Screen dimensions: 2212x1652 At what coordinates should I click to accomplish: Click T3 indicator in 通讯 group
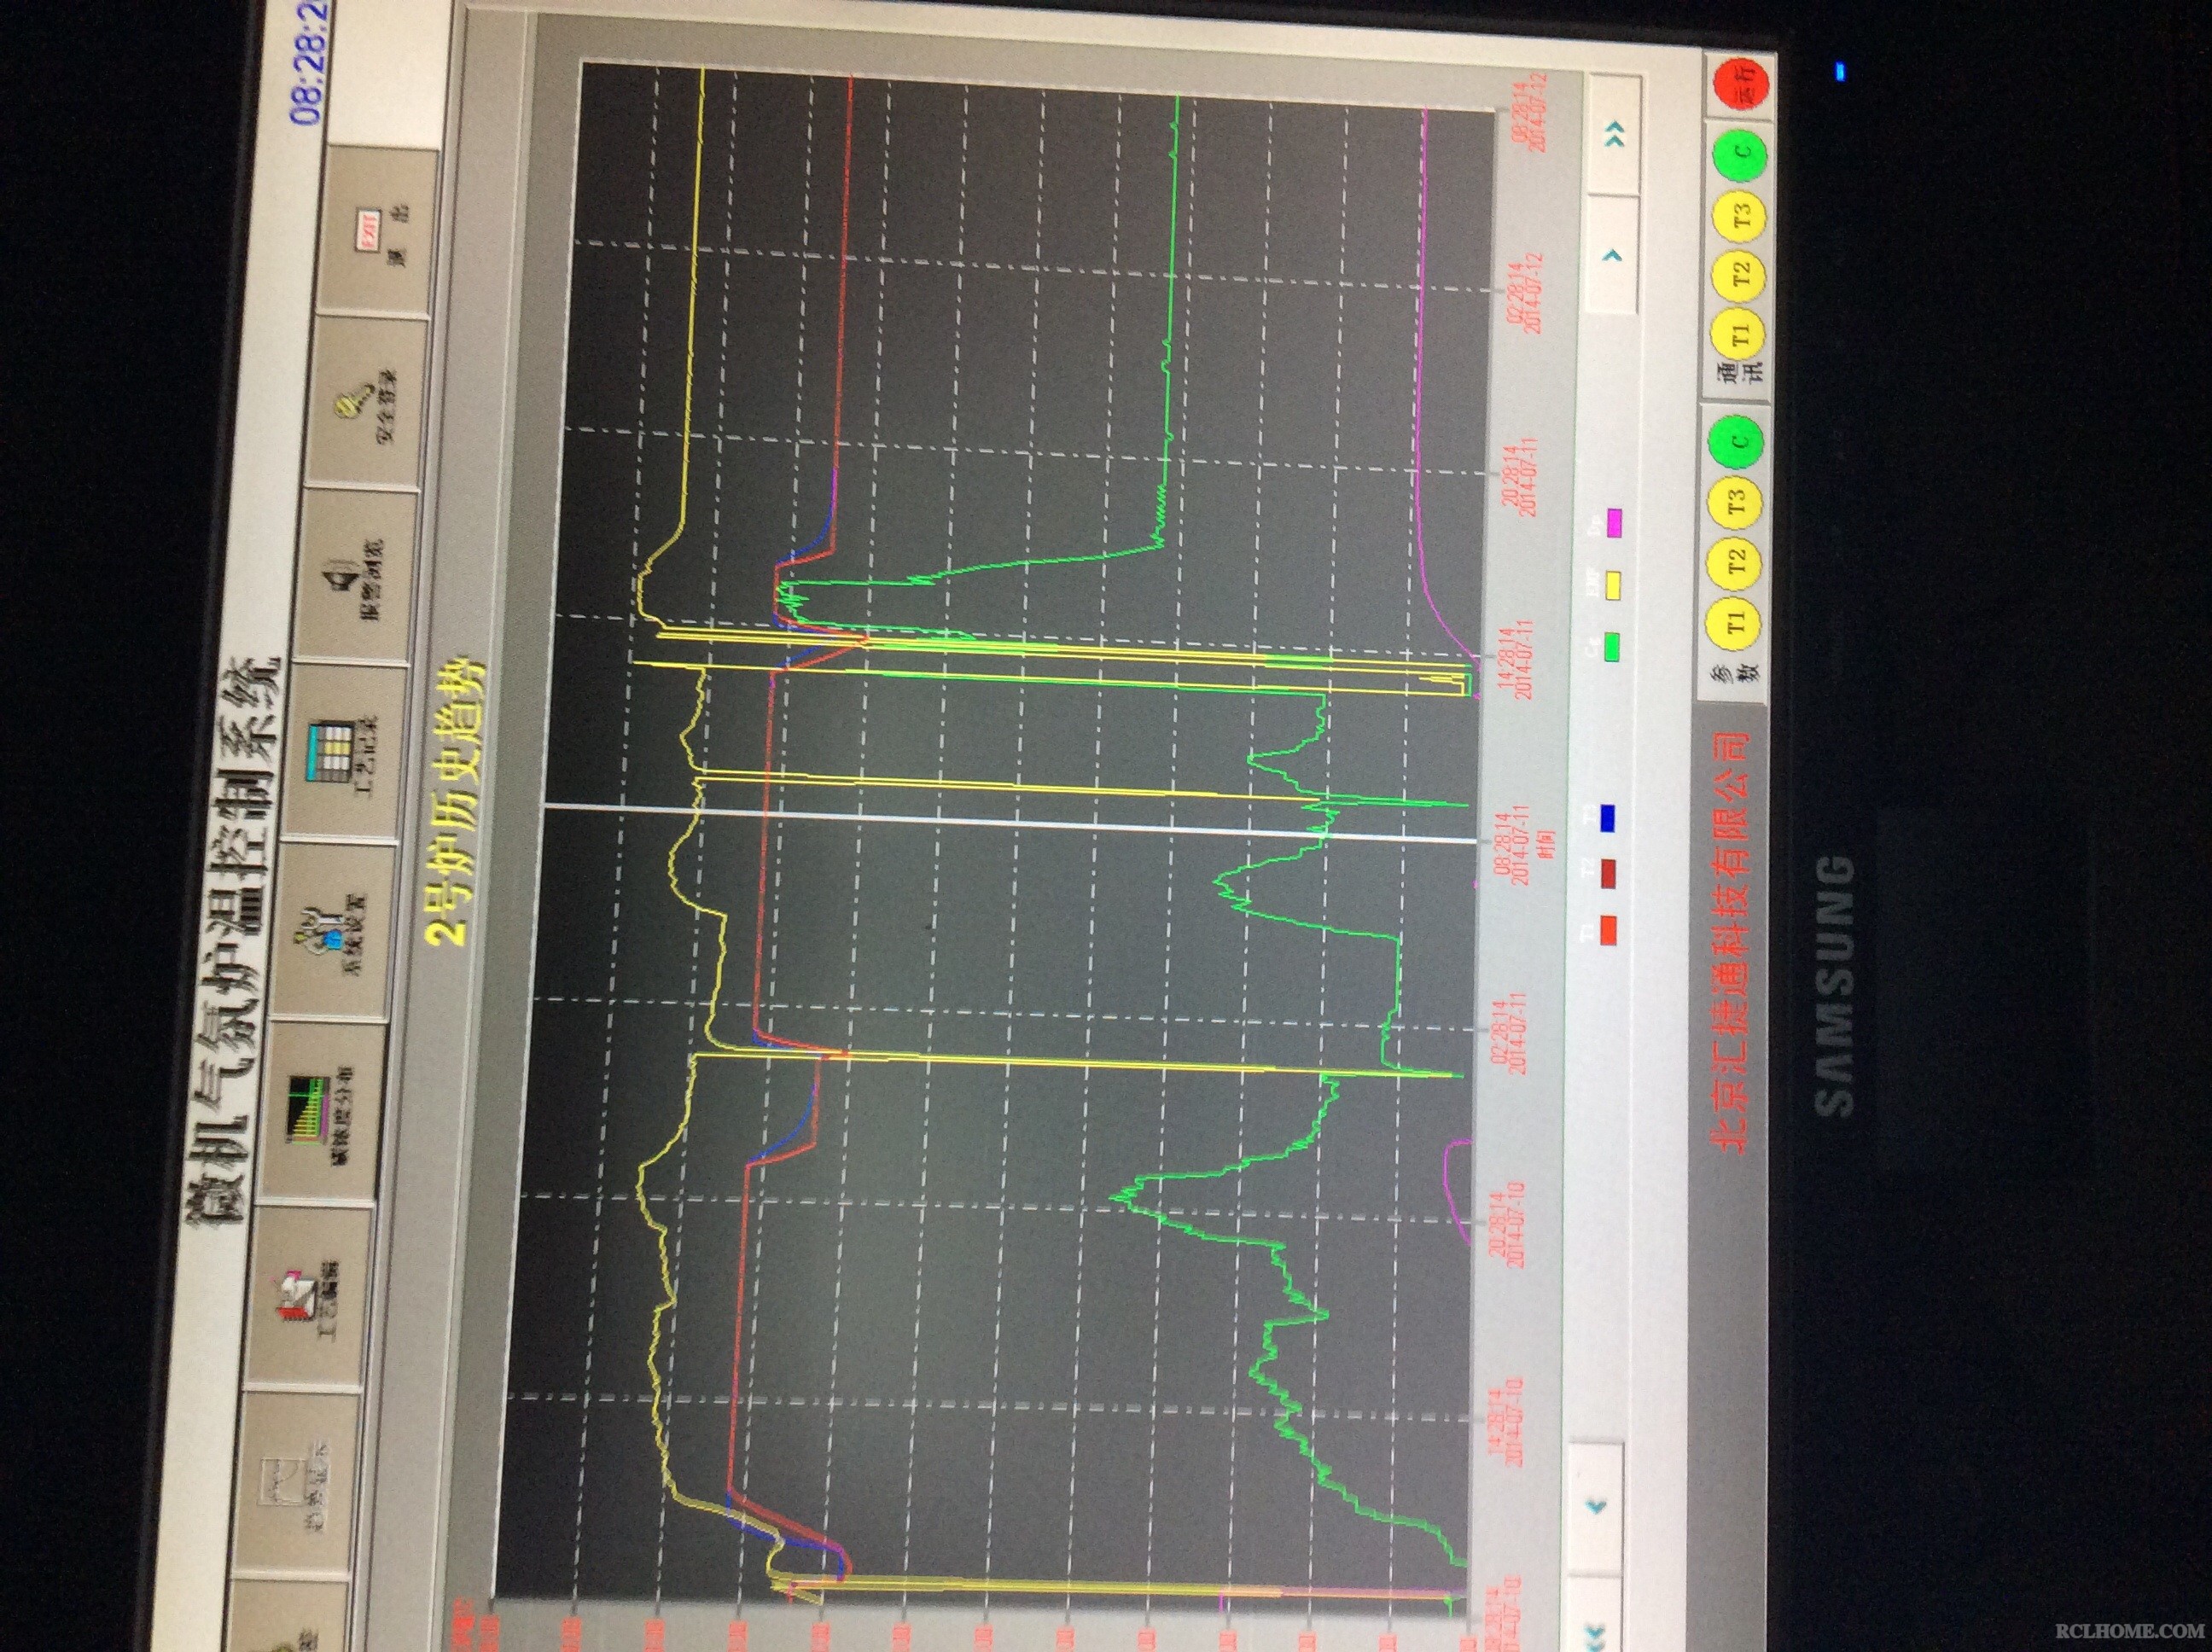pos(1741,214)
